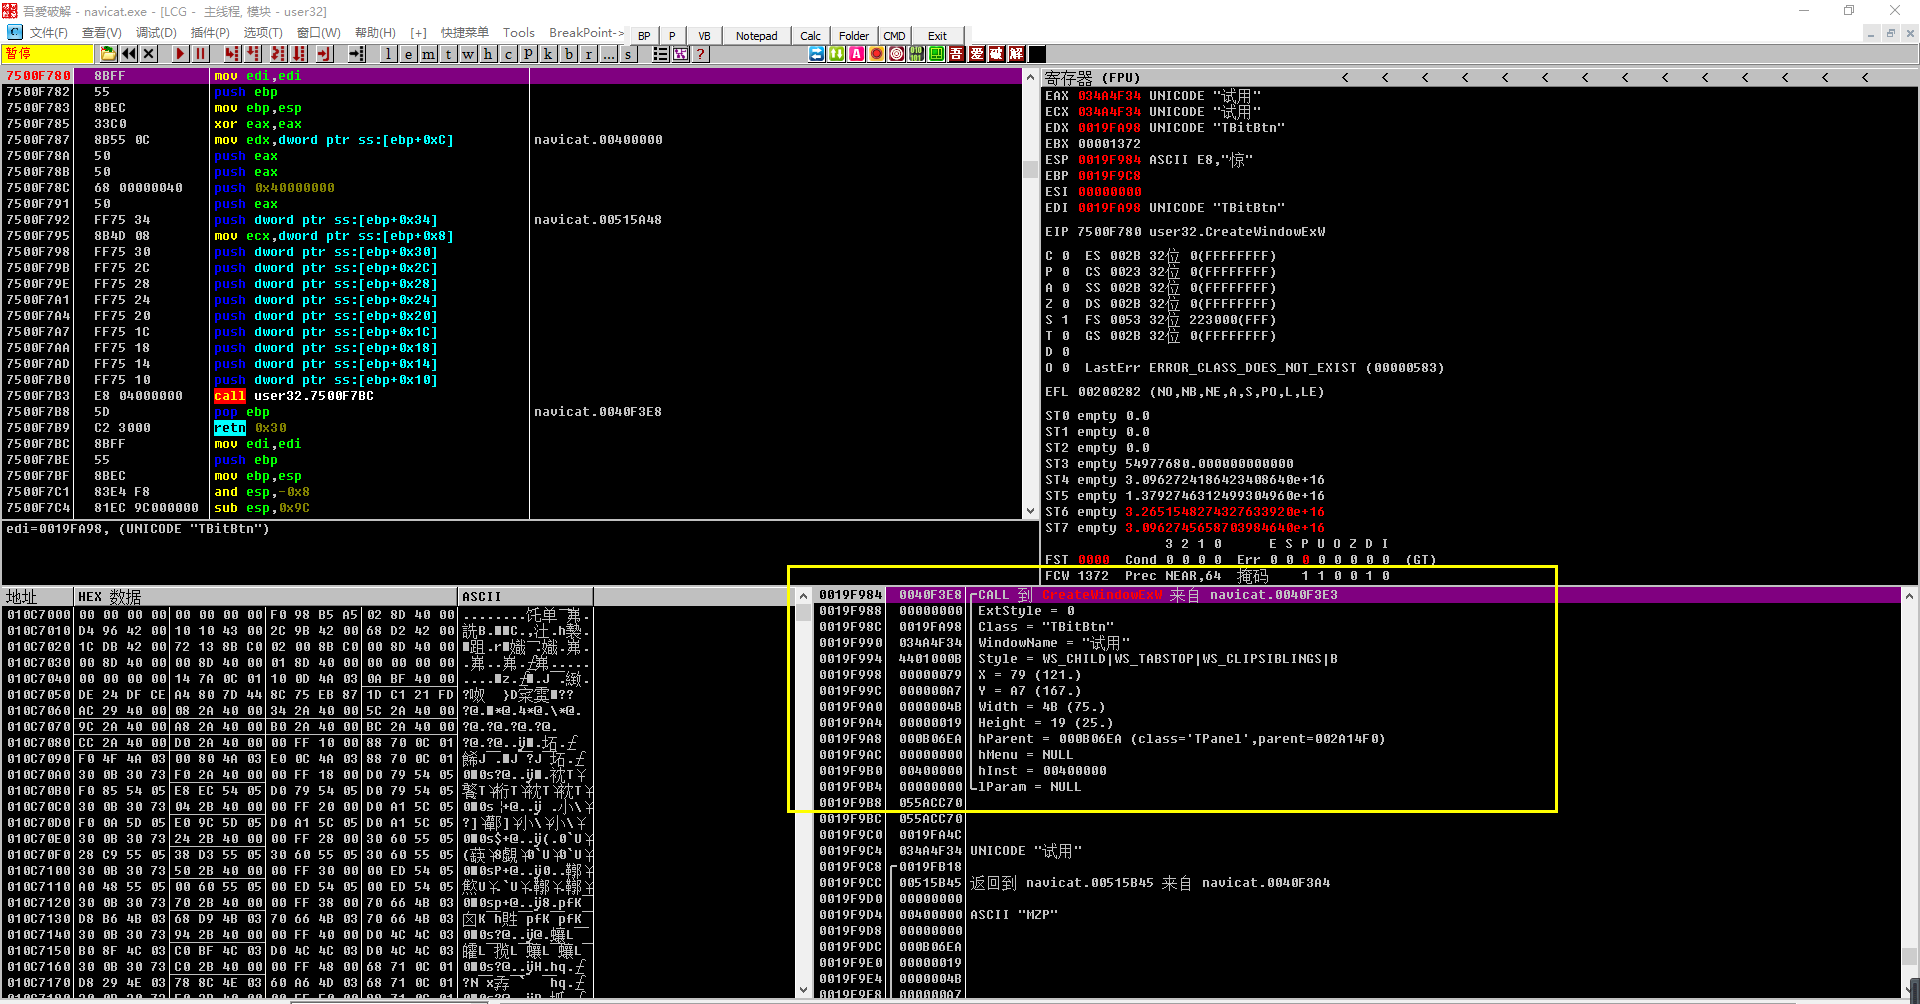Launch Calc from the toolbar
The height and width of the screenshot is (1004, 1920).
click(x=811, y=36)
